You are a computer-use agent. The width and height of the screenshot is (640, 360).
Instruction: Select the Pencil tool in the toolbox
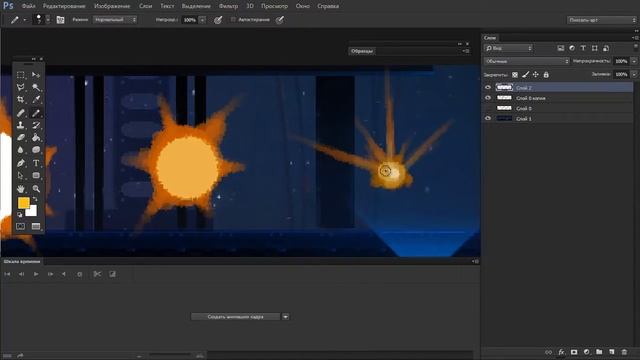click(x=36, y=113)
